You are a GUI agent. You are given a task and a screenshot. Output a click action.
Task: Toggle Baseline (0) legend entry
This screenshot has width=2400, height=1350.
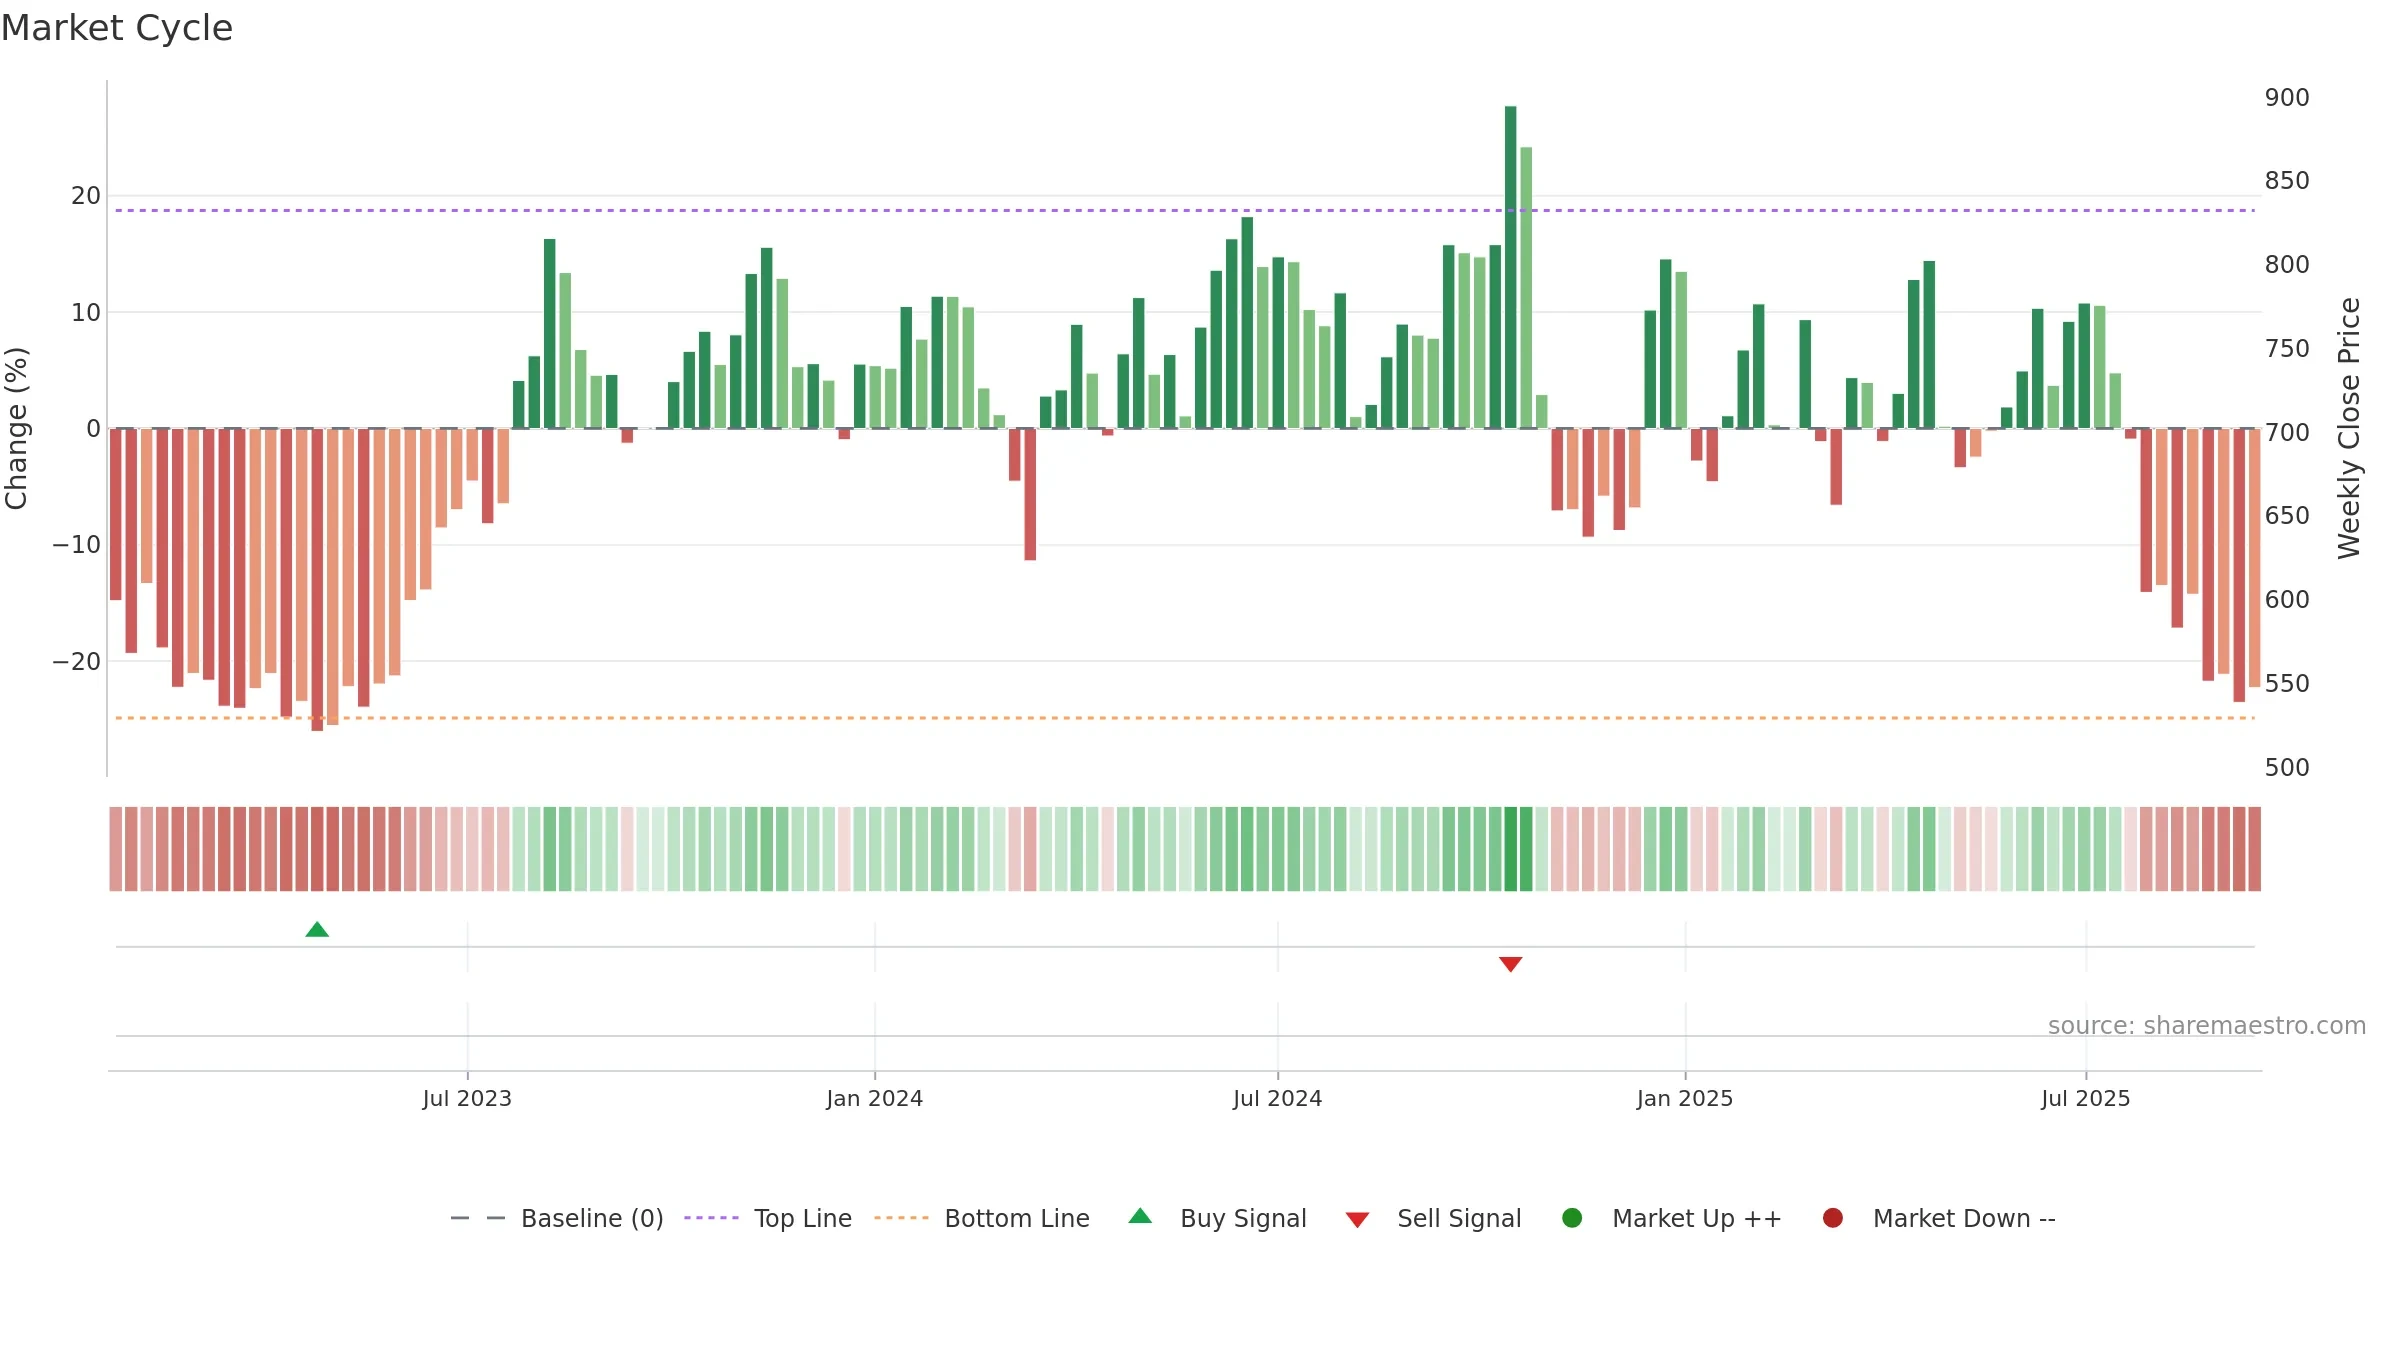click(557, 1218)
